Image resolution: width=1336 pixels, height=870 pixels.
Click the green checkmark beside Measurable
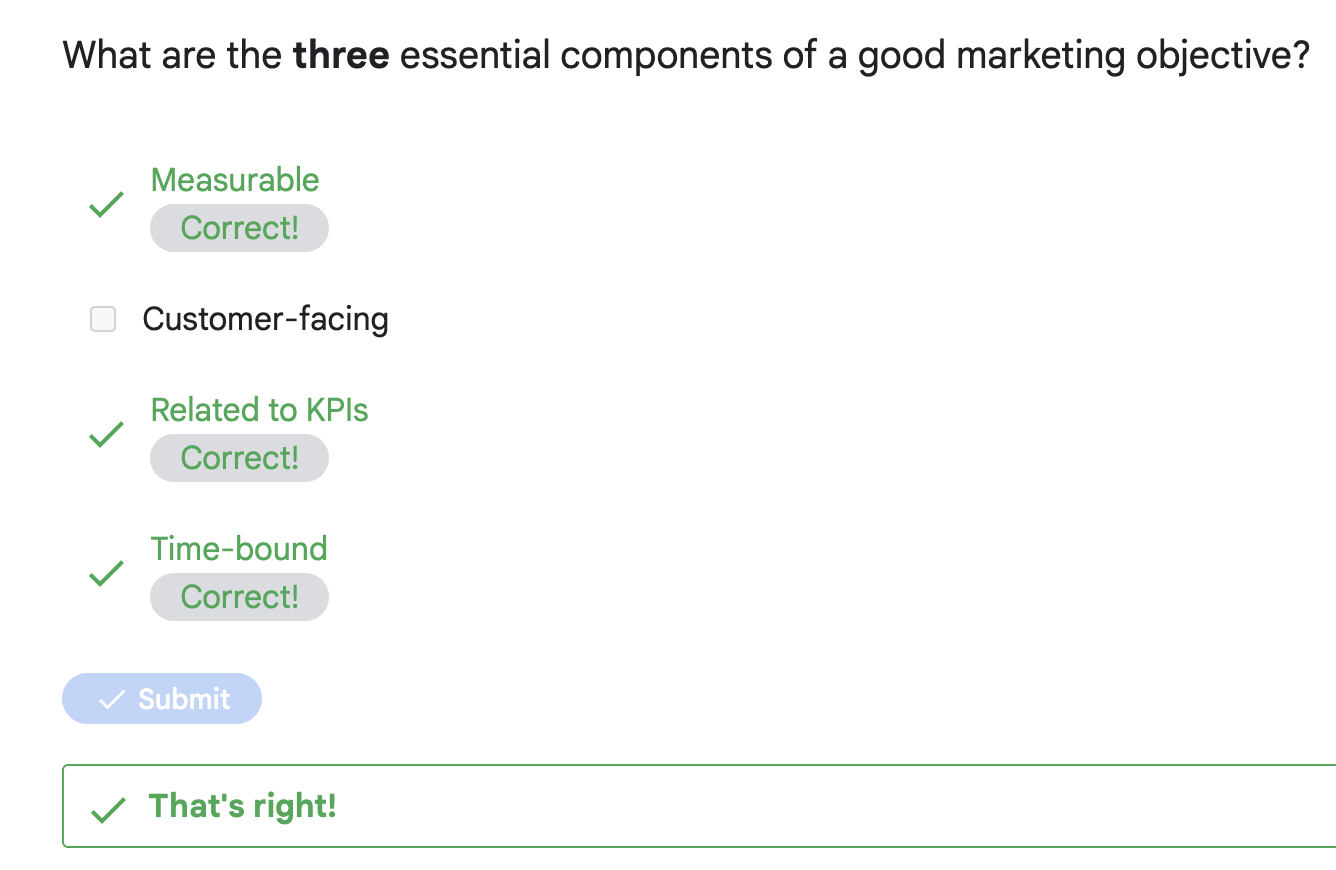(x=106, y=204)
